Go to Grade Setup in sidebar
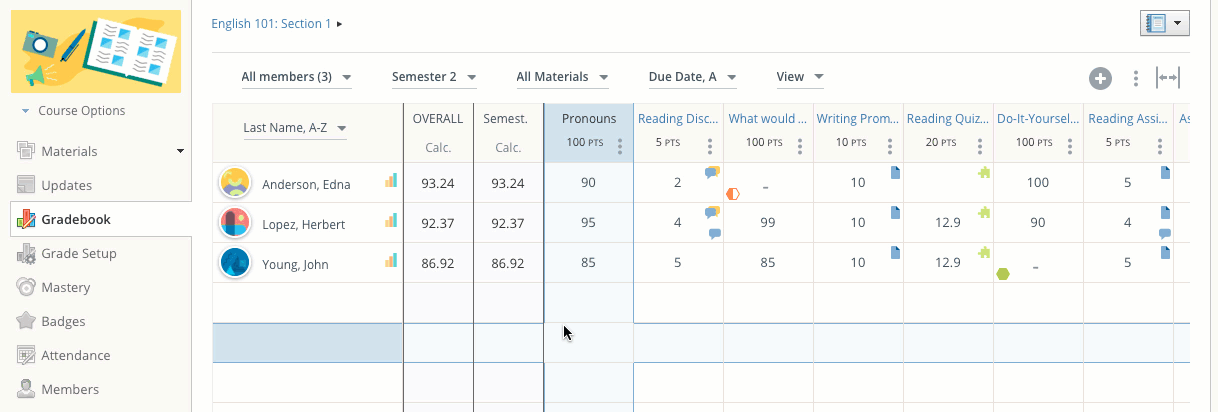1218x412 pixels. [78, 254]
